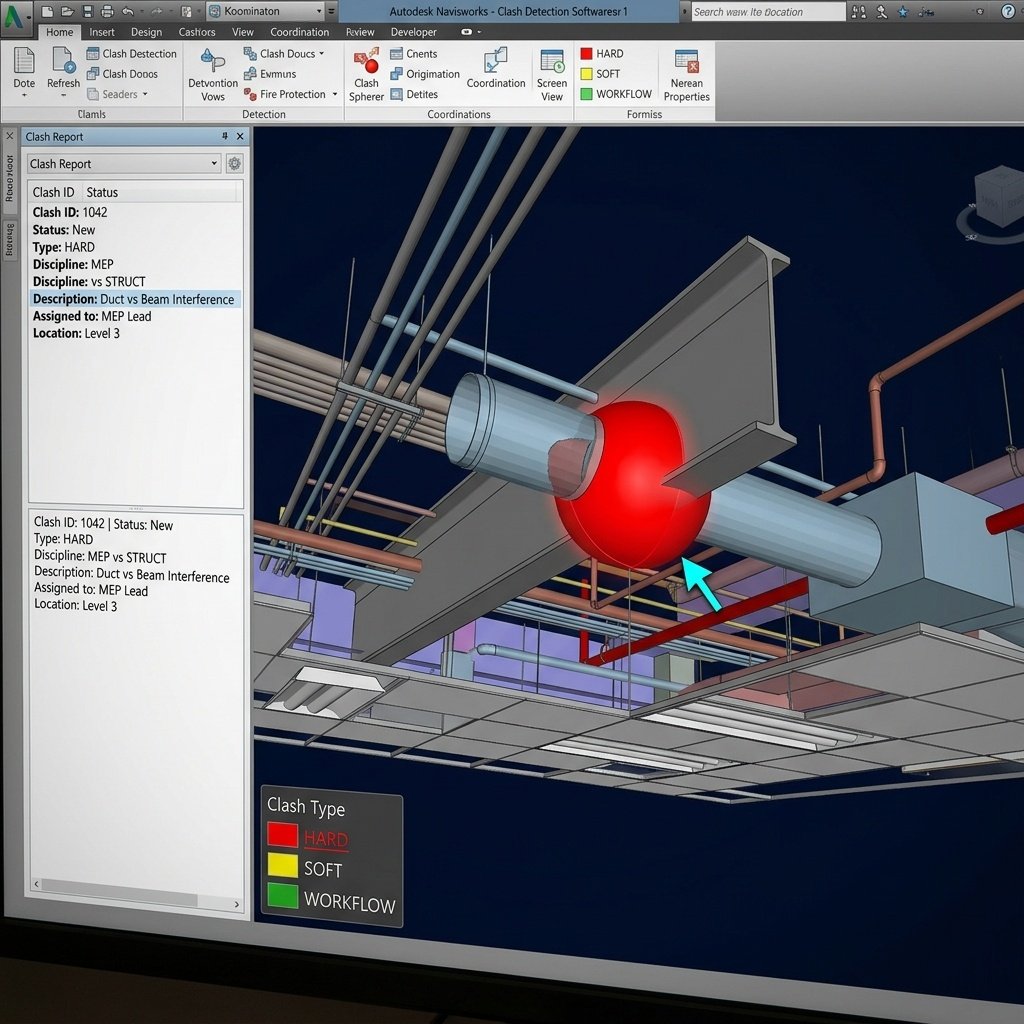Select SOFT in the Clash Type legend
The height and width of the screenshot is (1024, 1024).
304,867
